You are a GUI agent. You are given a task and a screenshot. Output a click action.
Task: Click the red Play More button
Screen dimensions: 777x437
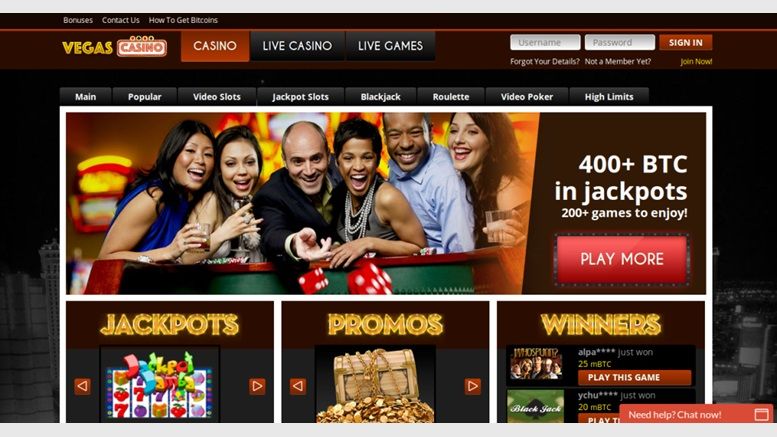coord(622,259)
